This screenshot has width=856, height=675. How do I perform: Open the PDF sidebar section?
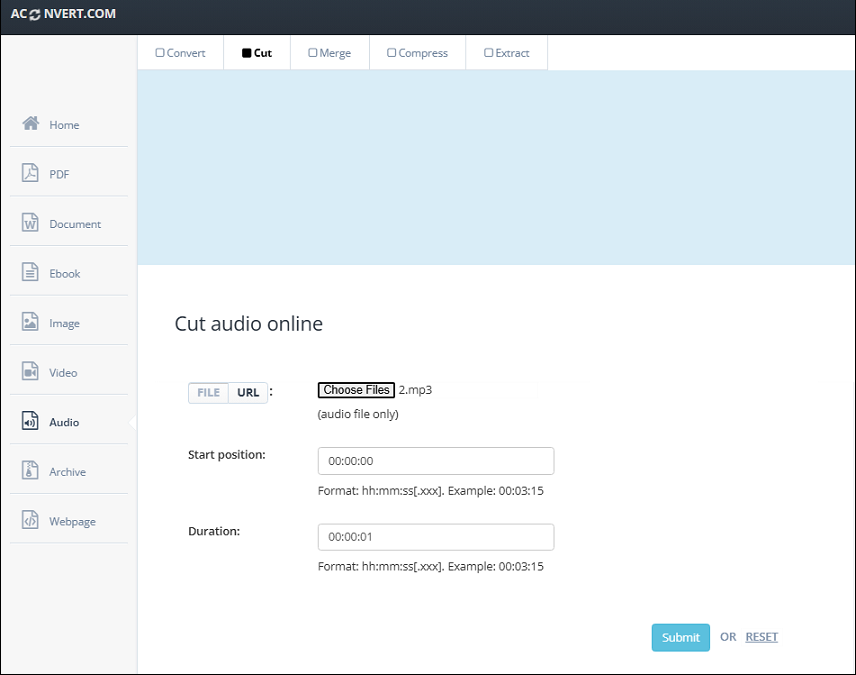coord(69,174)
